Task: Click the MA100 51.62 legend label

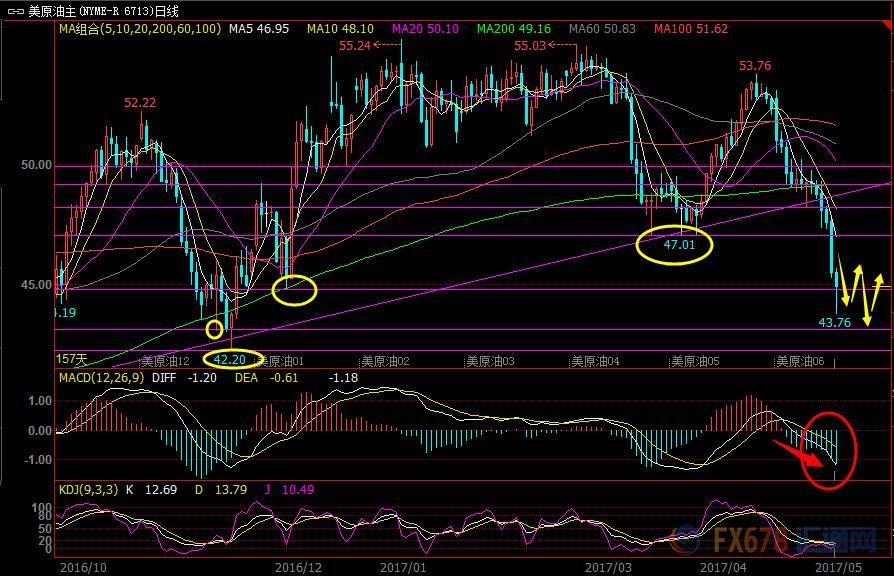Action: [690, 29]
